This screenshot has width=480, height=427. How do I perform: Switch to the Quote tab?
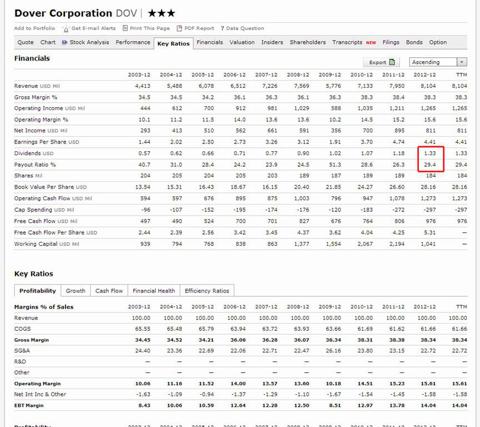click(x=25, y=42)
